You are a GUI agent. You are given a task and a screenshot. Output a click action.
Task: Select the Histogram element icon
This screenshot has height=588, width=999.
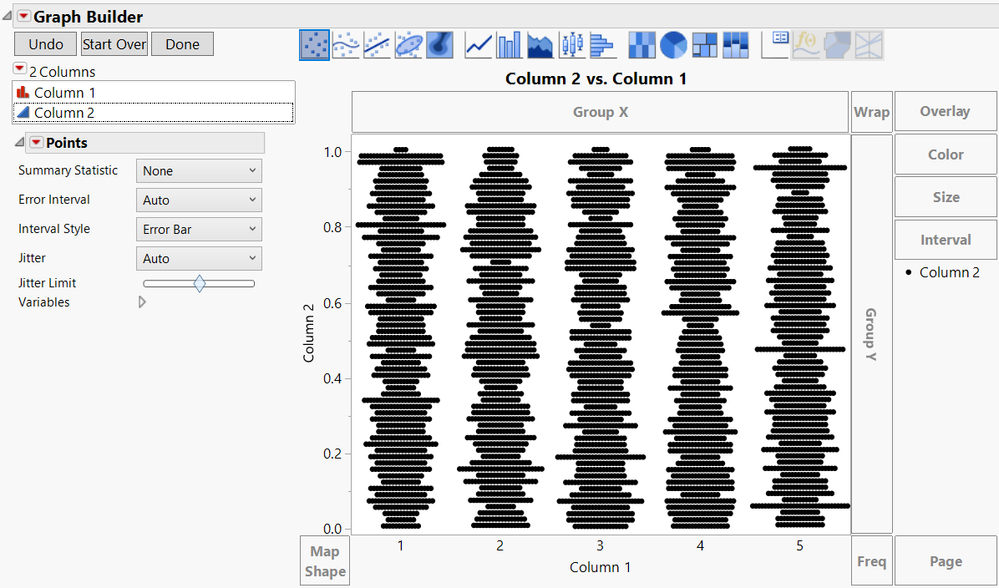[x=603, y=45]
